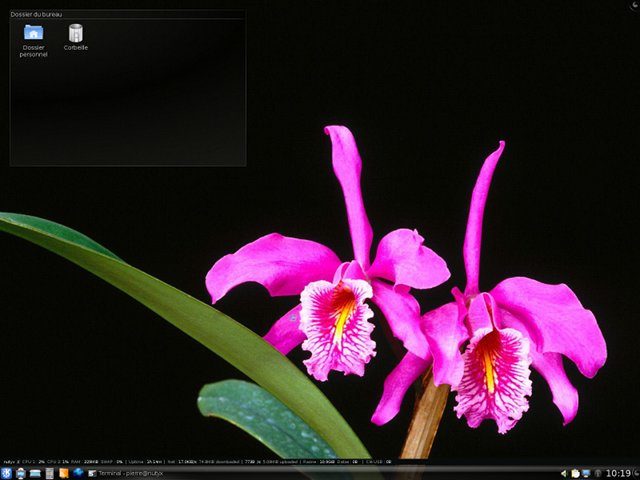This screenshot has height=480, width=640.
Task: Open the clipboard tray icon
Action: click(x=576, y=473)
